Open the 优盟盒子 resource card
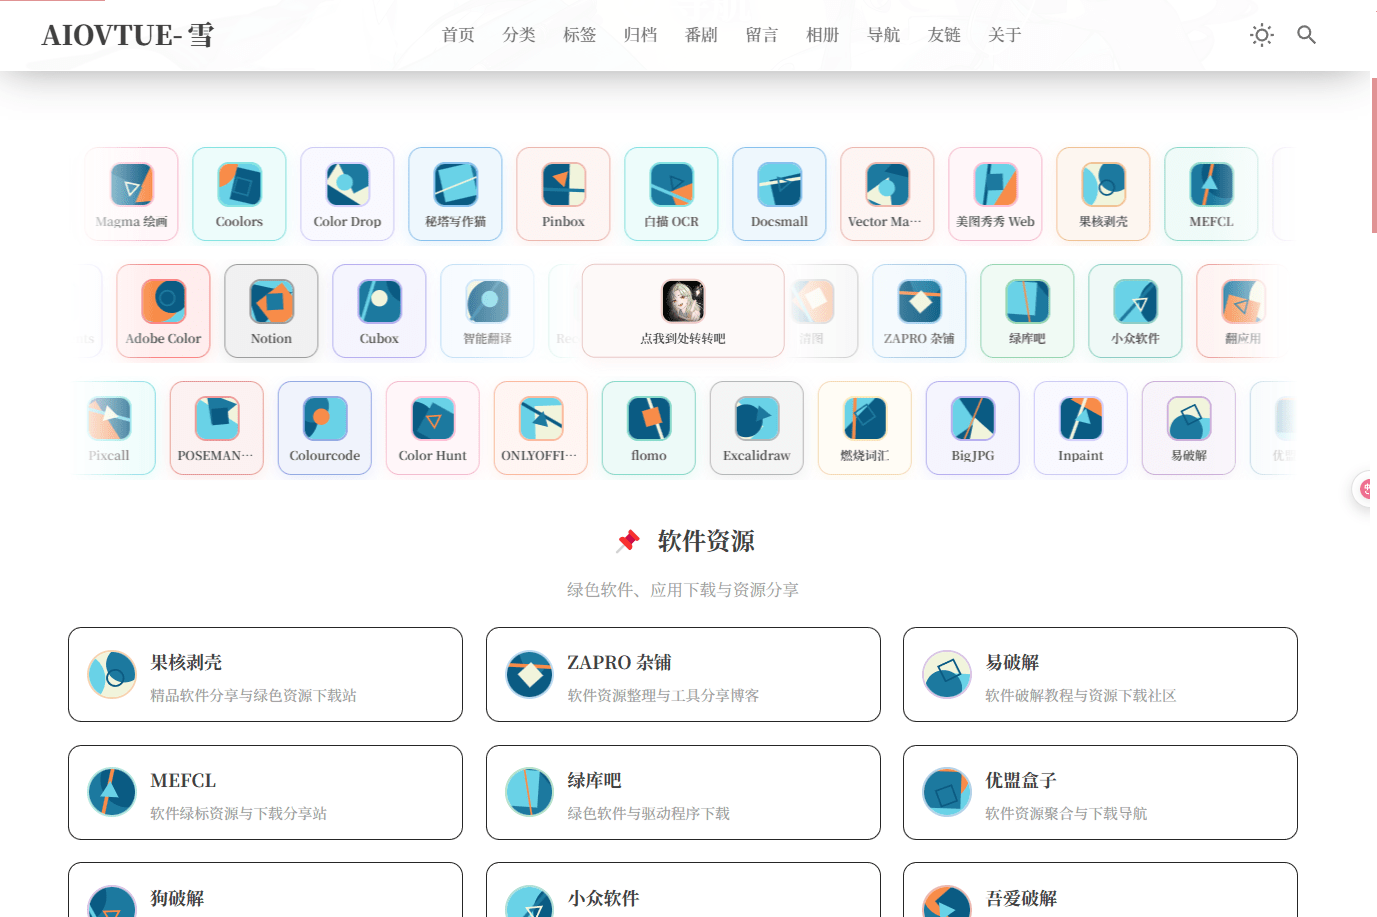Image resolution: width=1377 pixels, height=917 pixels. point(1100,792)
